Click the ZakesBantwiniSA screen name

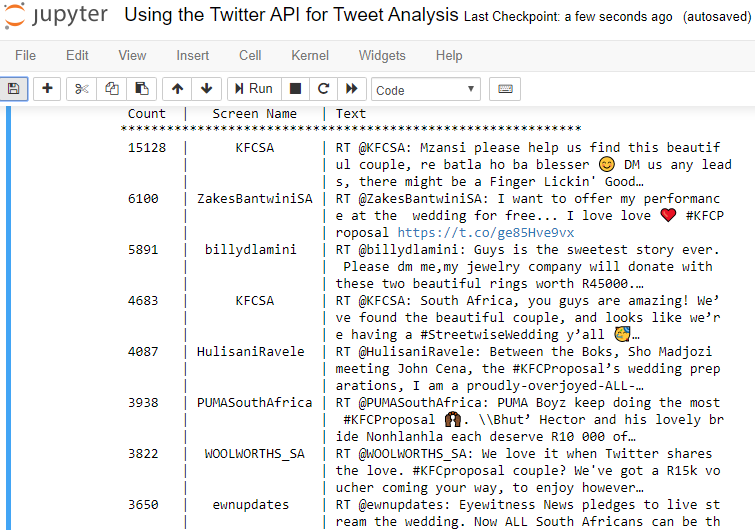(255, 198)
